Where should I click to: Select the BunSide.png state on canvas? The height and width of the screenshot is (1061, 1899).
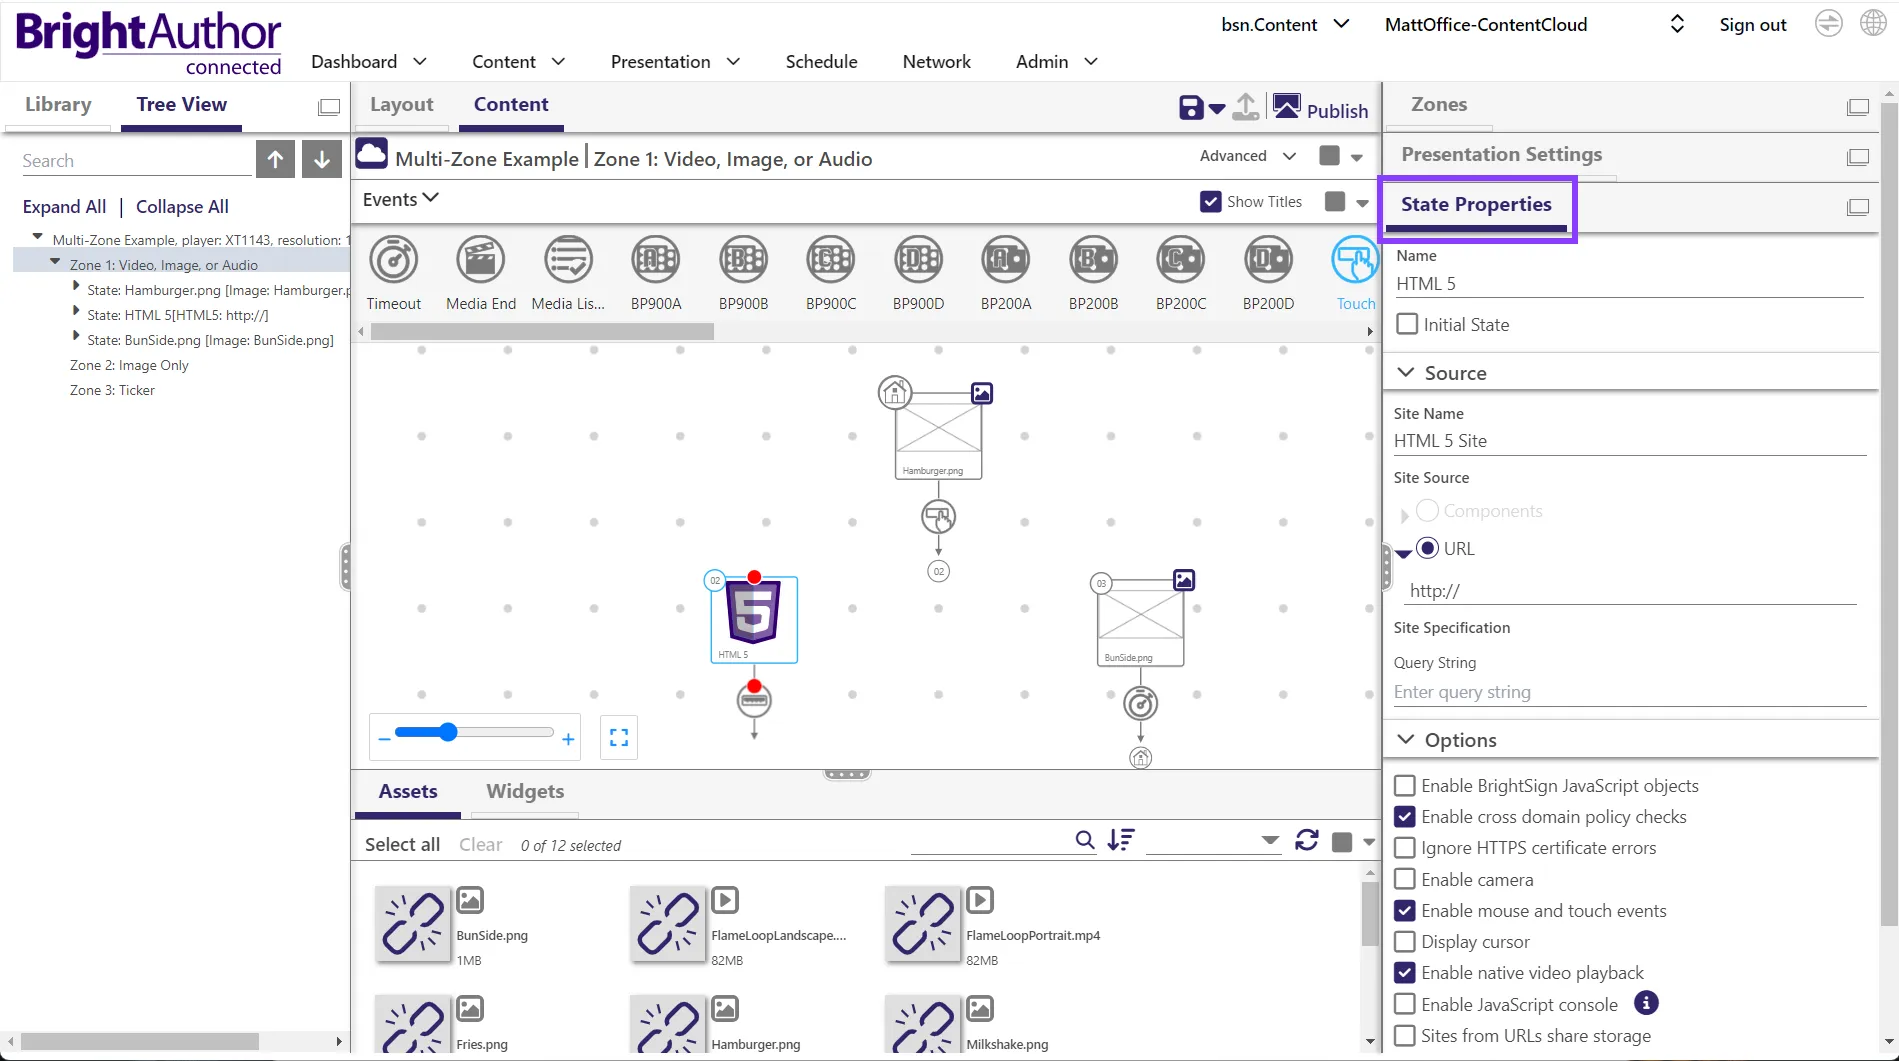tap(1141, 623)
